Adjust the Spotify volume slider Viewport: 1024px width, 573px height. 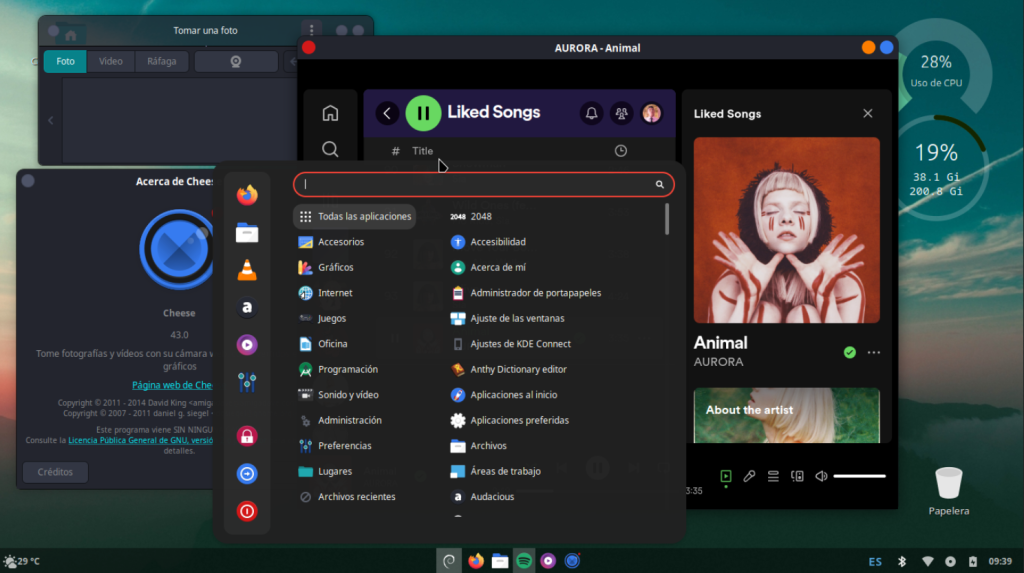coord(859,476)
